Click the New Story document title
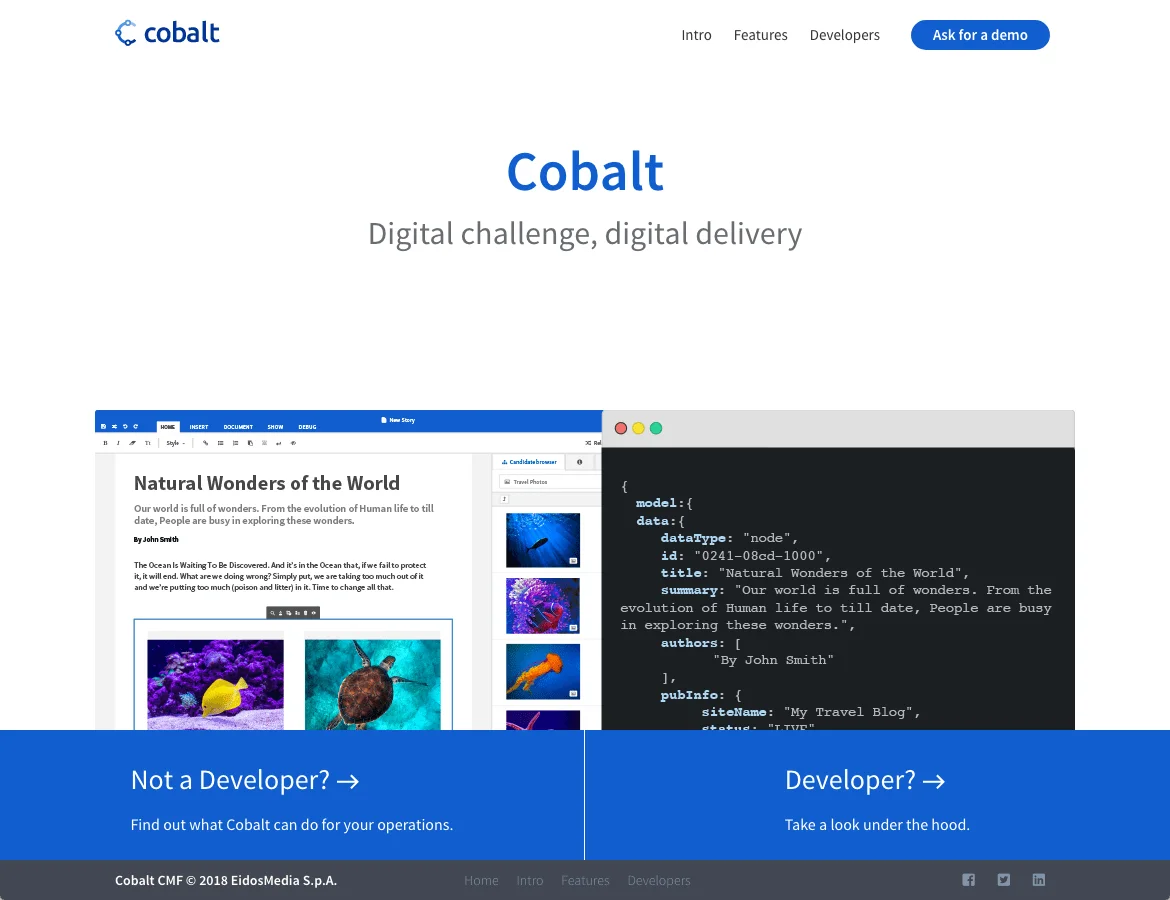 click(x=398, y=420)
